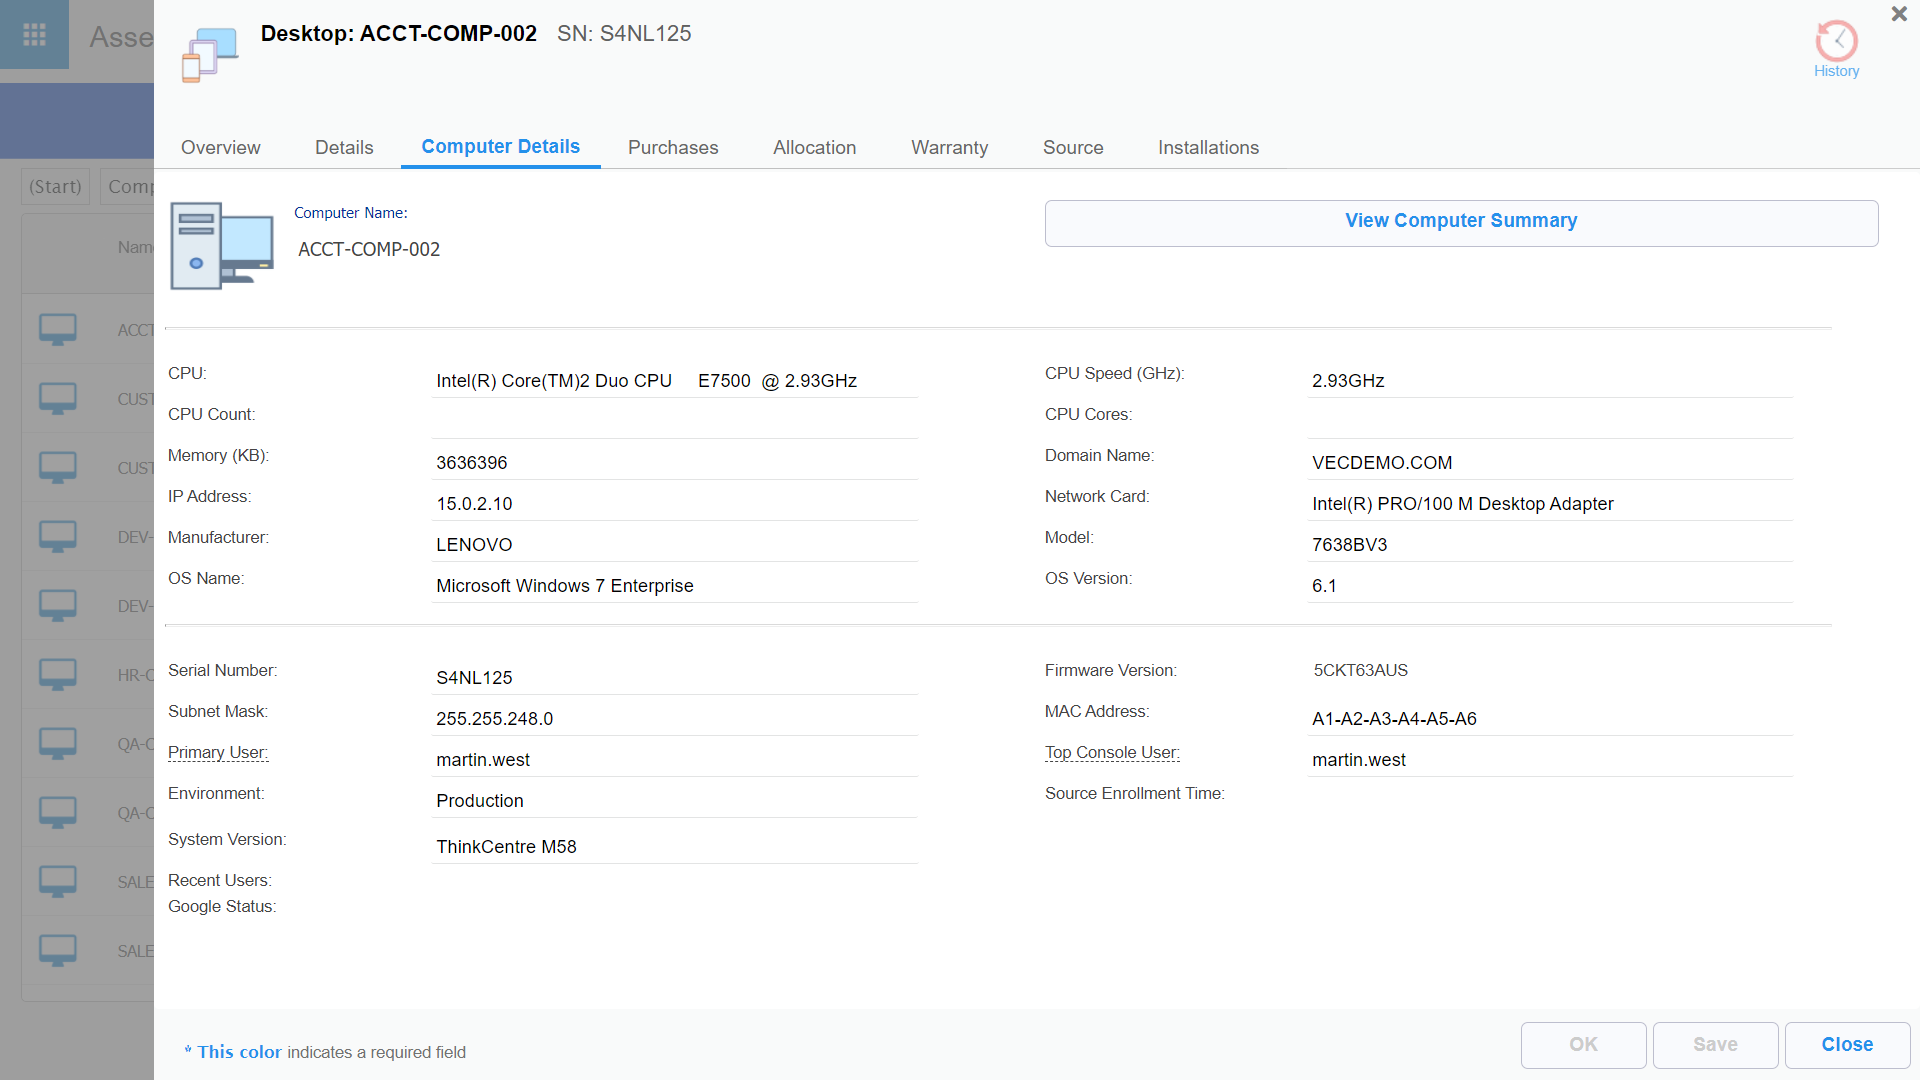This screenshot has height=1080, width=1920.
Task: Switch to the Warranty tab
Action: pyautogui.click(x=949, y=147)
